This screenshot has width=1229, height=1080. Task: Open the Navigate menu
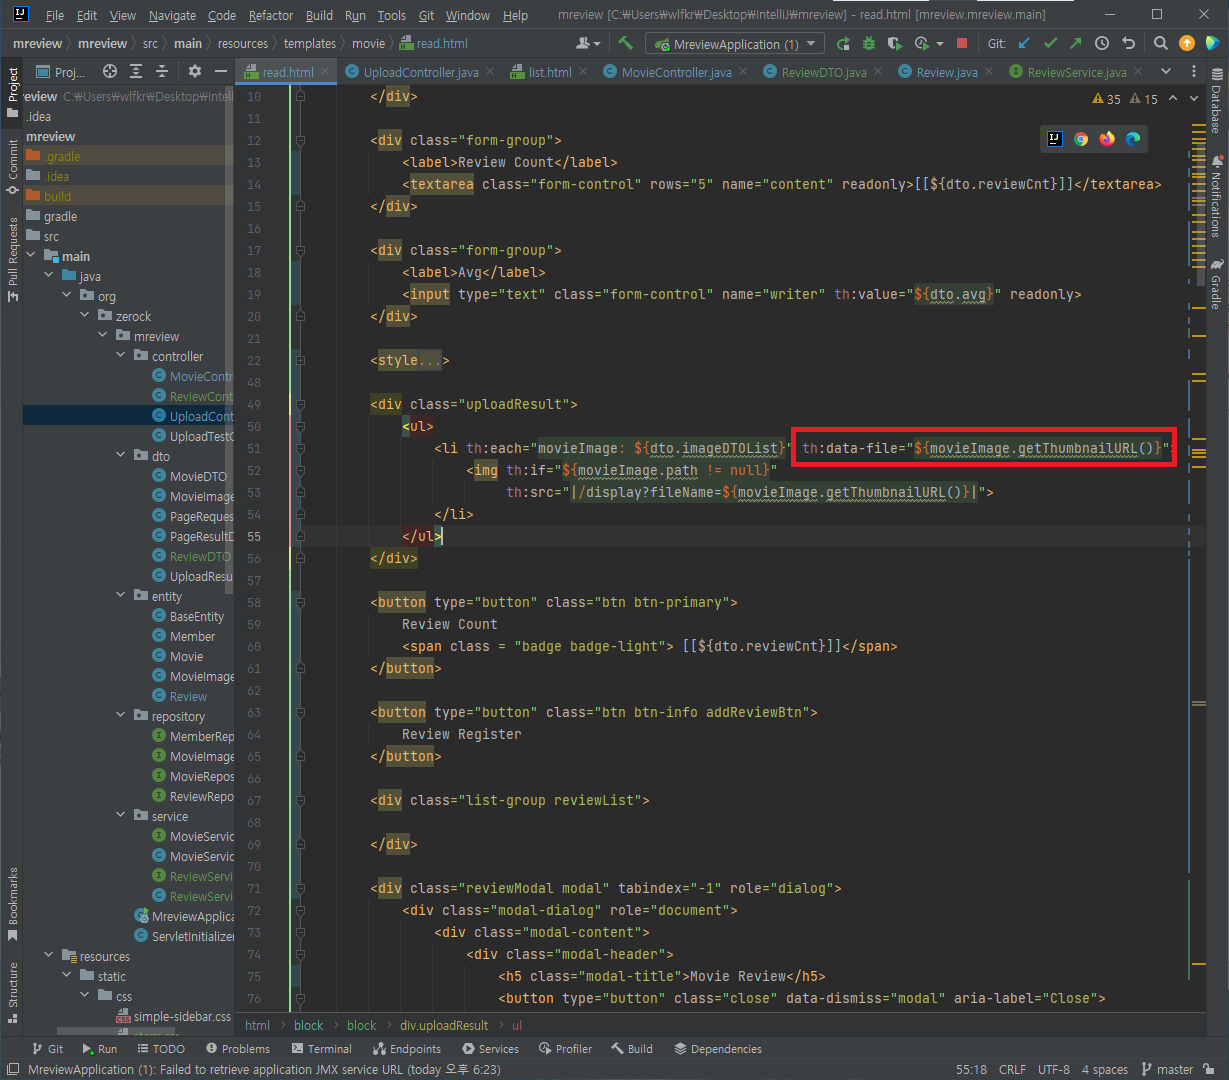(x=173, y=15)
